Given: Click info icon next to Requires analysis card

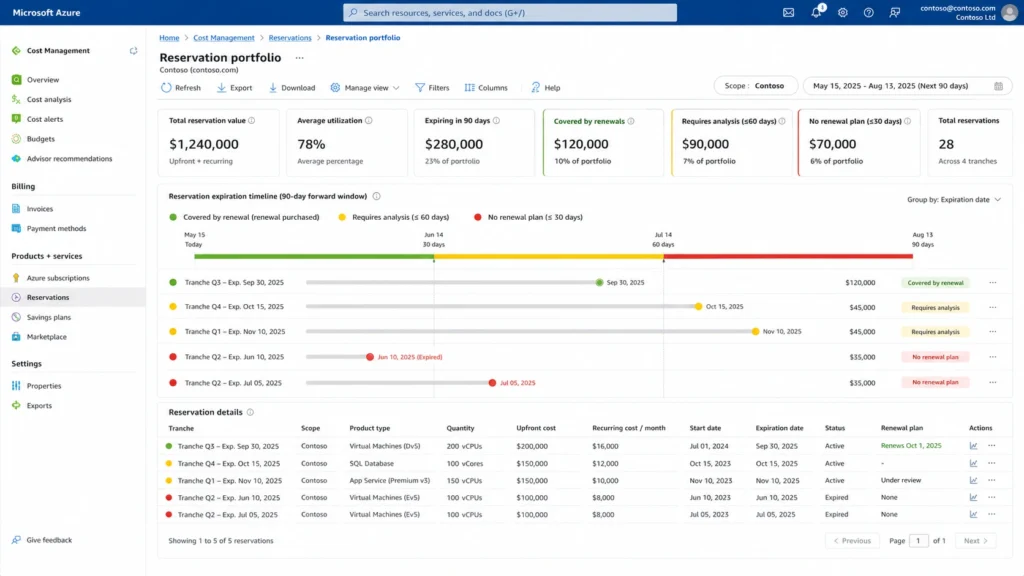Looking at the screenshot, I should [782, 121].
